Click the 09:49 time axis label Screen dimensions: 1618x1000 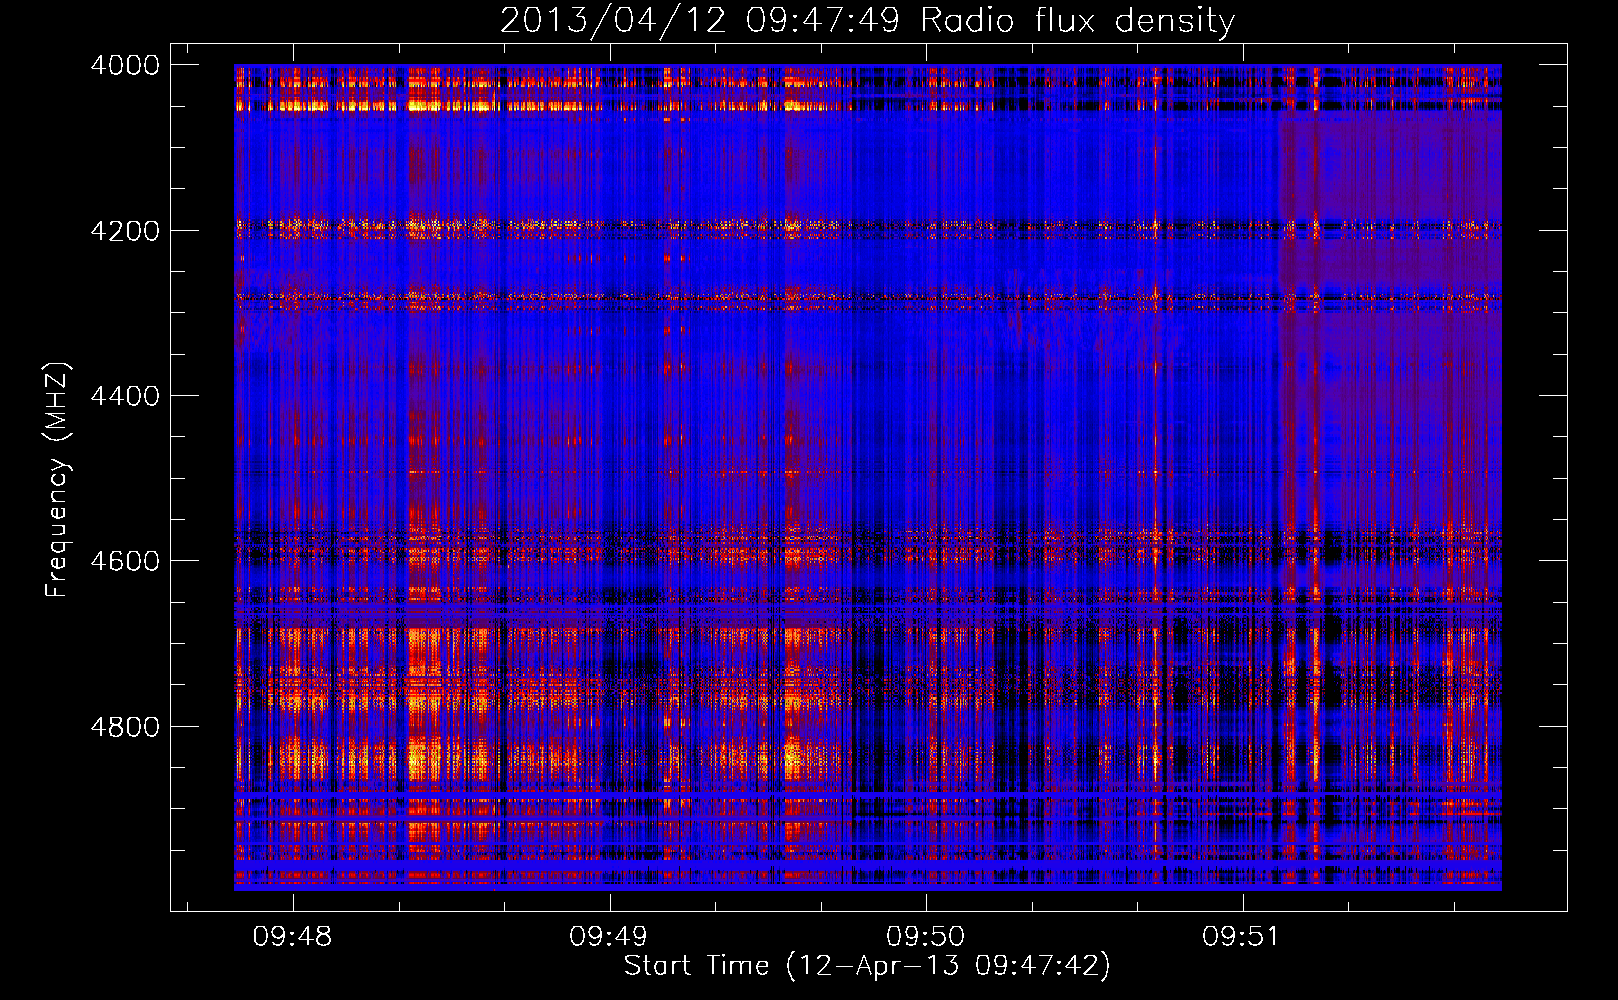pos(609,937)
